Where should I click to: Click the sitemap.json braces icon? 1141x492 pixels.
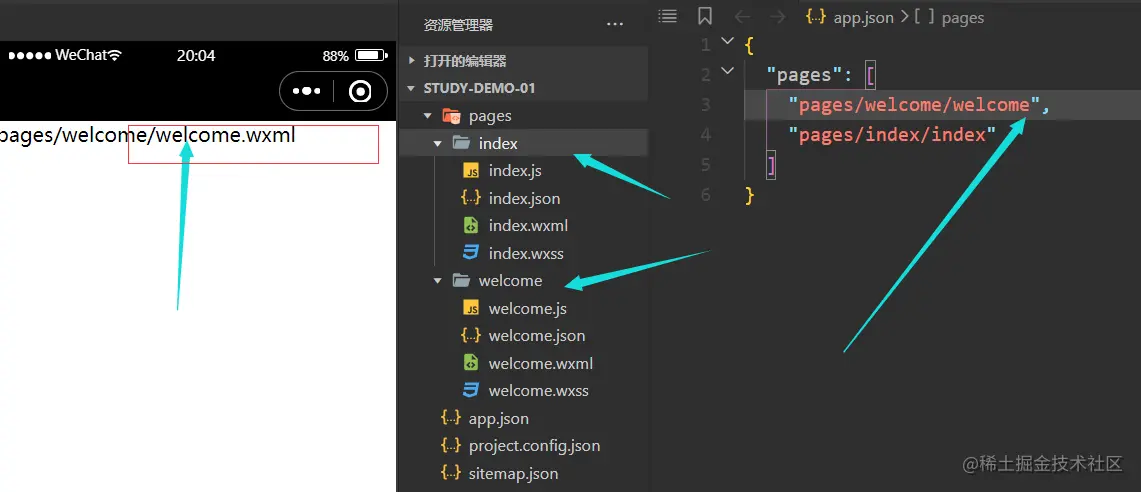click(451, 473)
